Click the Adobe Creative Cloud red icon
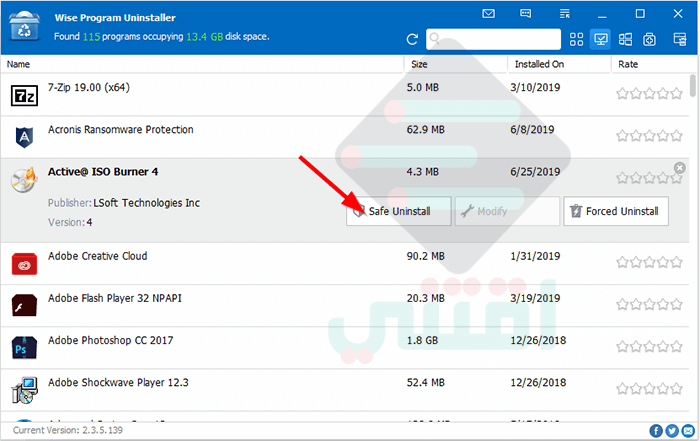Screen dimensions: 700x441 coord(24,263)
